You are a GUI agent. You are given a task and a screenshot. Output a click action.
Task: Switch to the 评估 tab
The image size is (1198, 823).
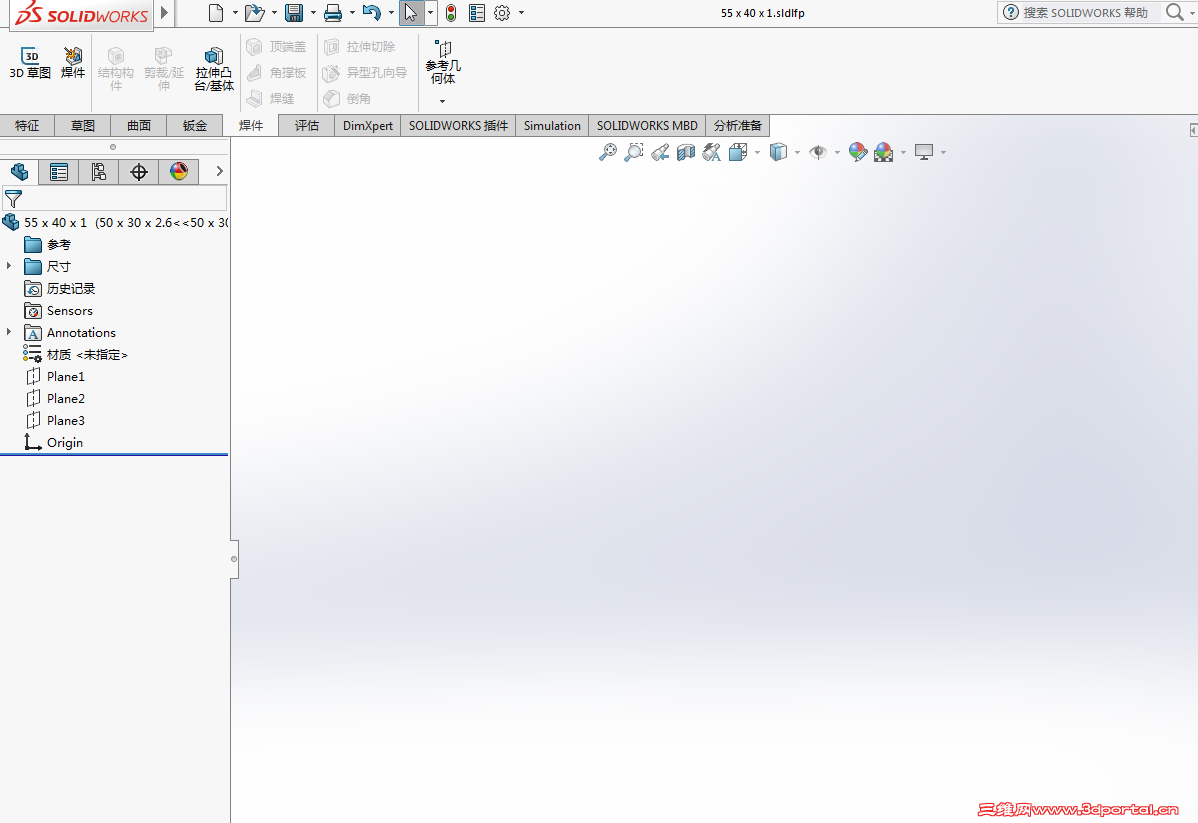(x=306, y=125)
